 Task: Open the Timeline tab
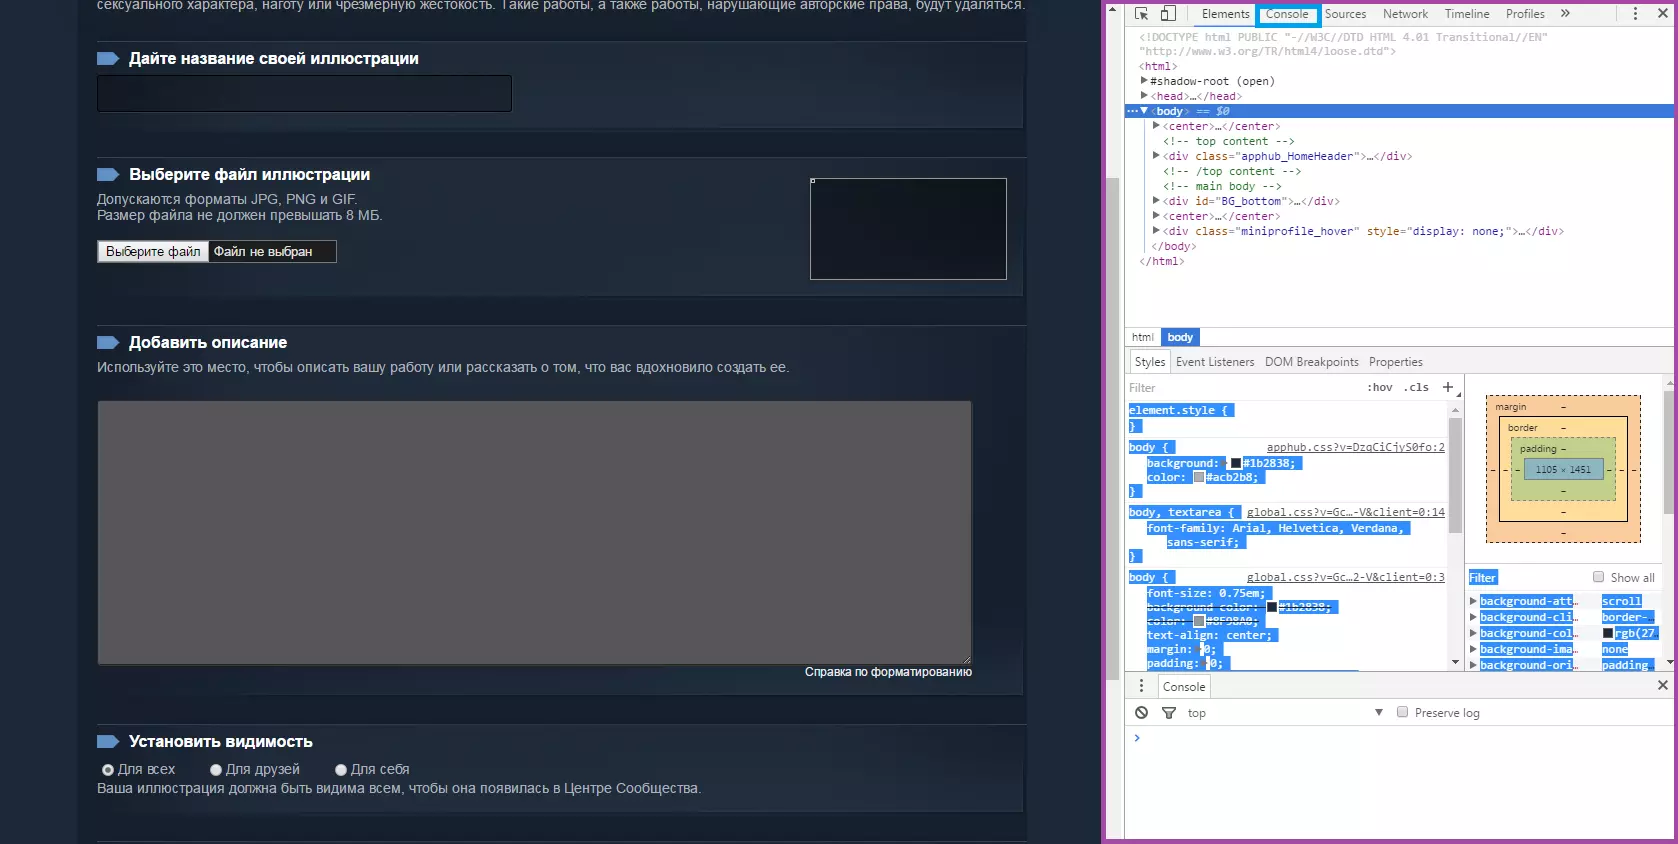point(1467,14)
